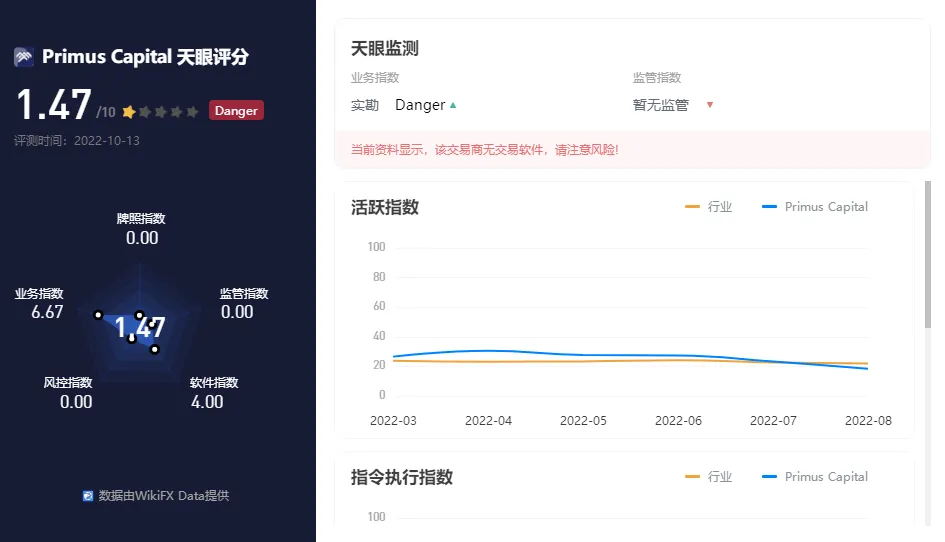
Task: Click the 2022-04 axis label
Action: pos(488,421)
